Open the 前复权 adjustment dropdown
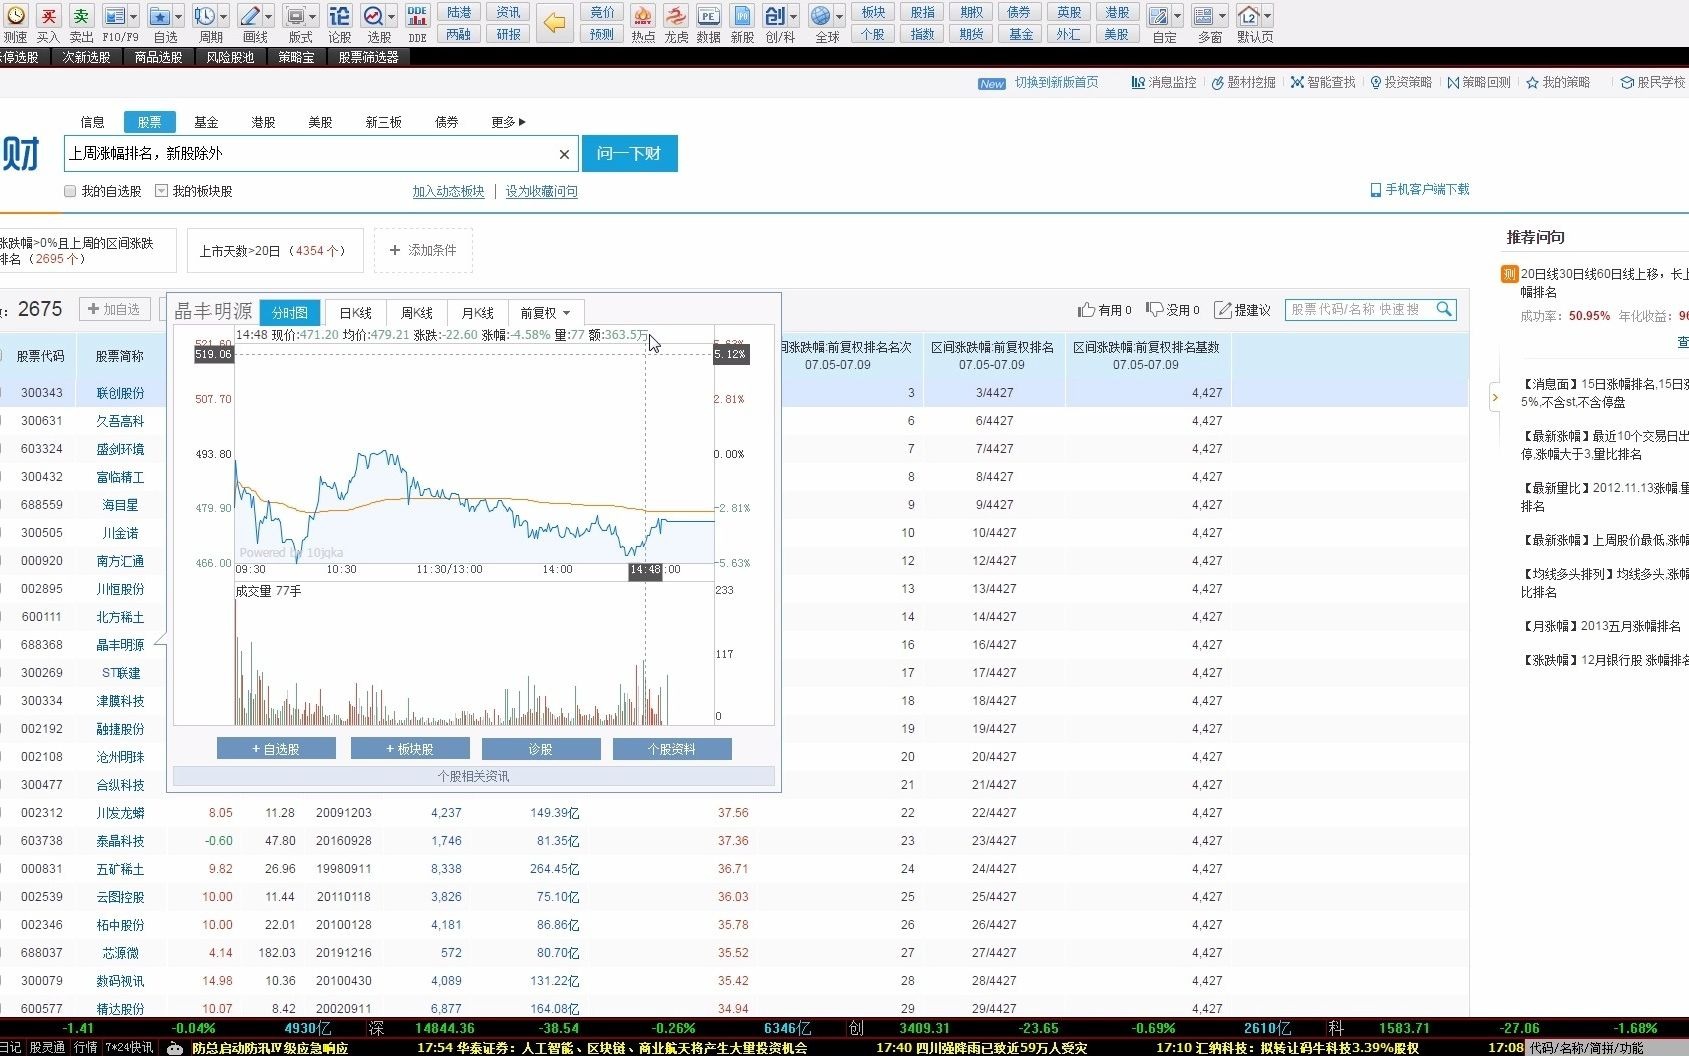This screenshot has height=1056, width=1689. (545, 313)
